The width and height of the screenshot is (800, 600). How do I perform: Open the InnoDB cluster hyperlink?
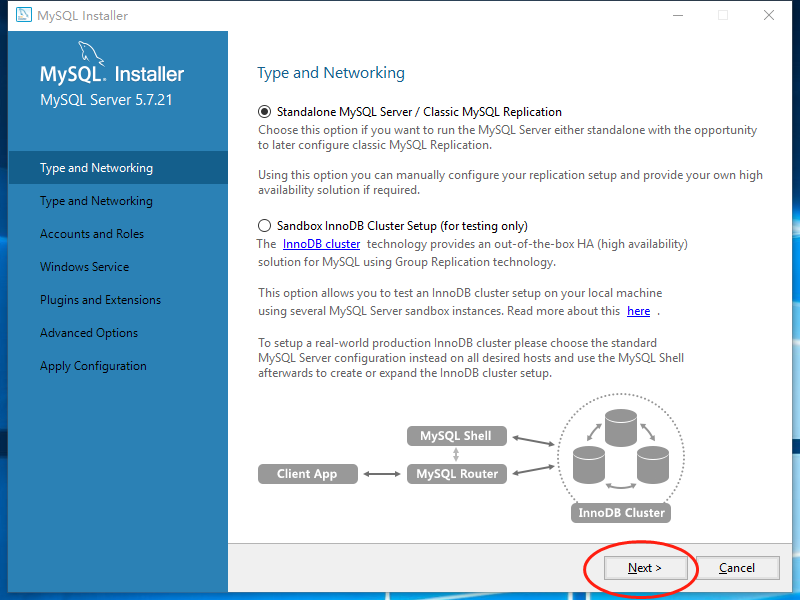[x=321, y=244]
